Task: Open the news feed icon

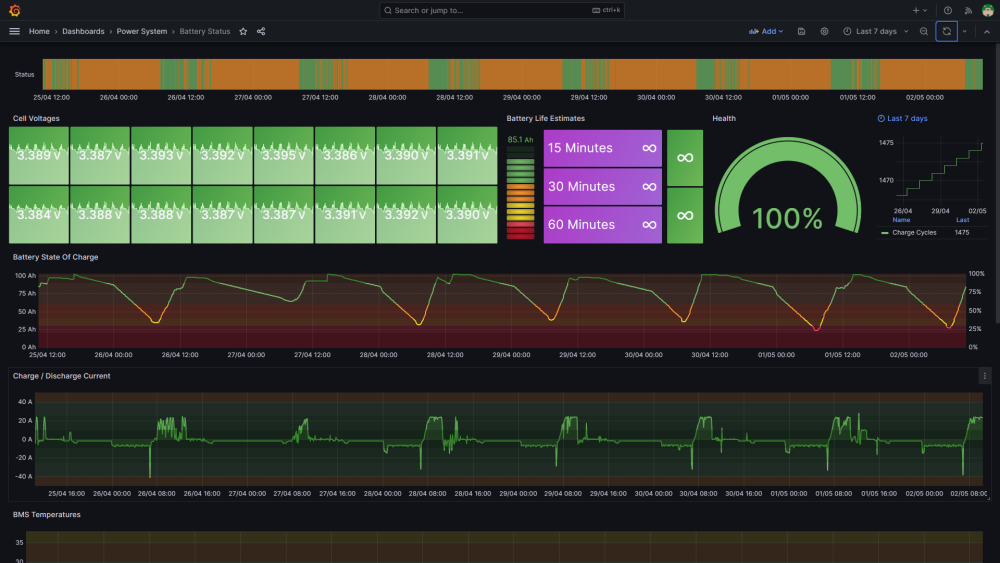Action: coord(968,10)
